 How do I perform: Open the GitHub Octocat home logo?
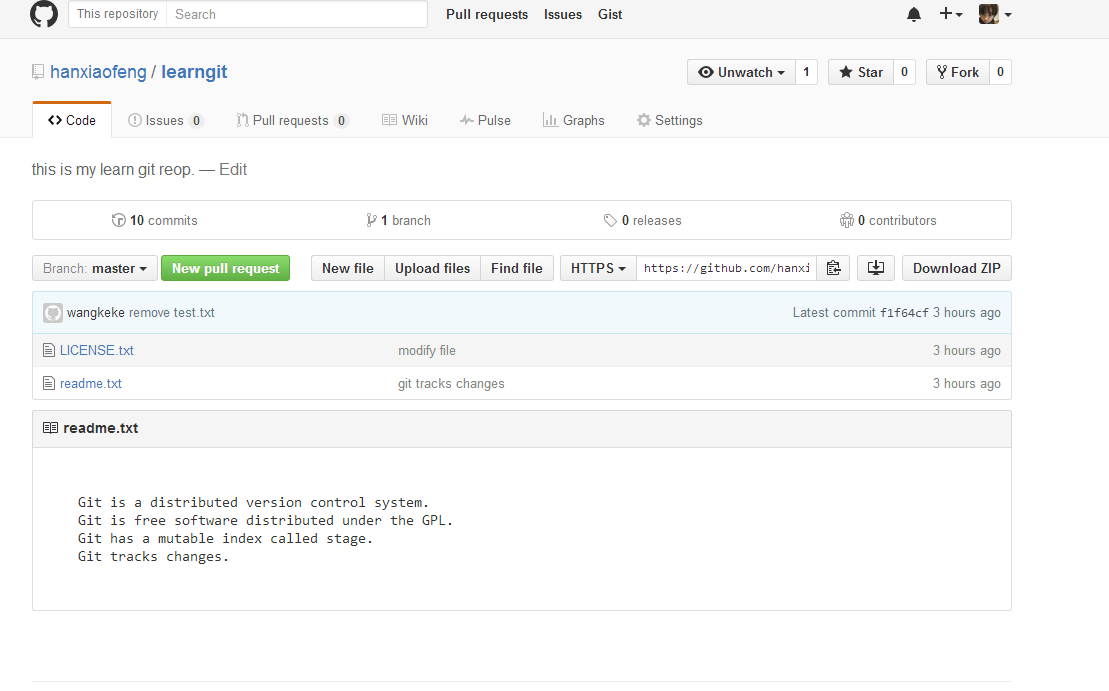coord(44,14)
